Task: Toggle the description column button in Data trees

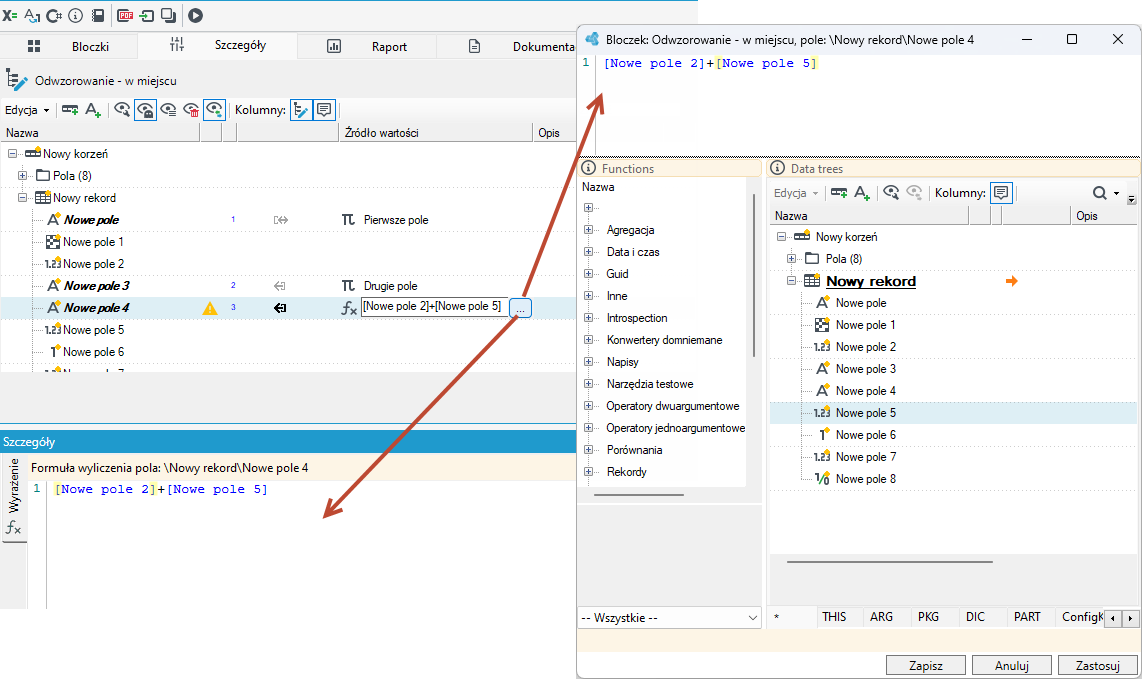Action: click(1000, 193)
